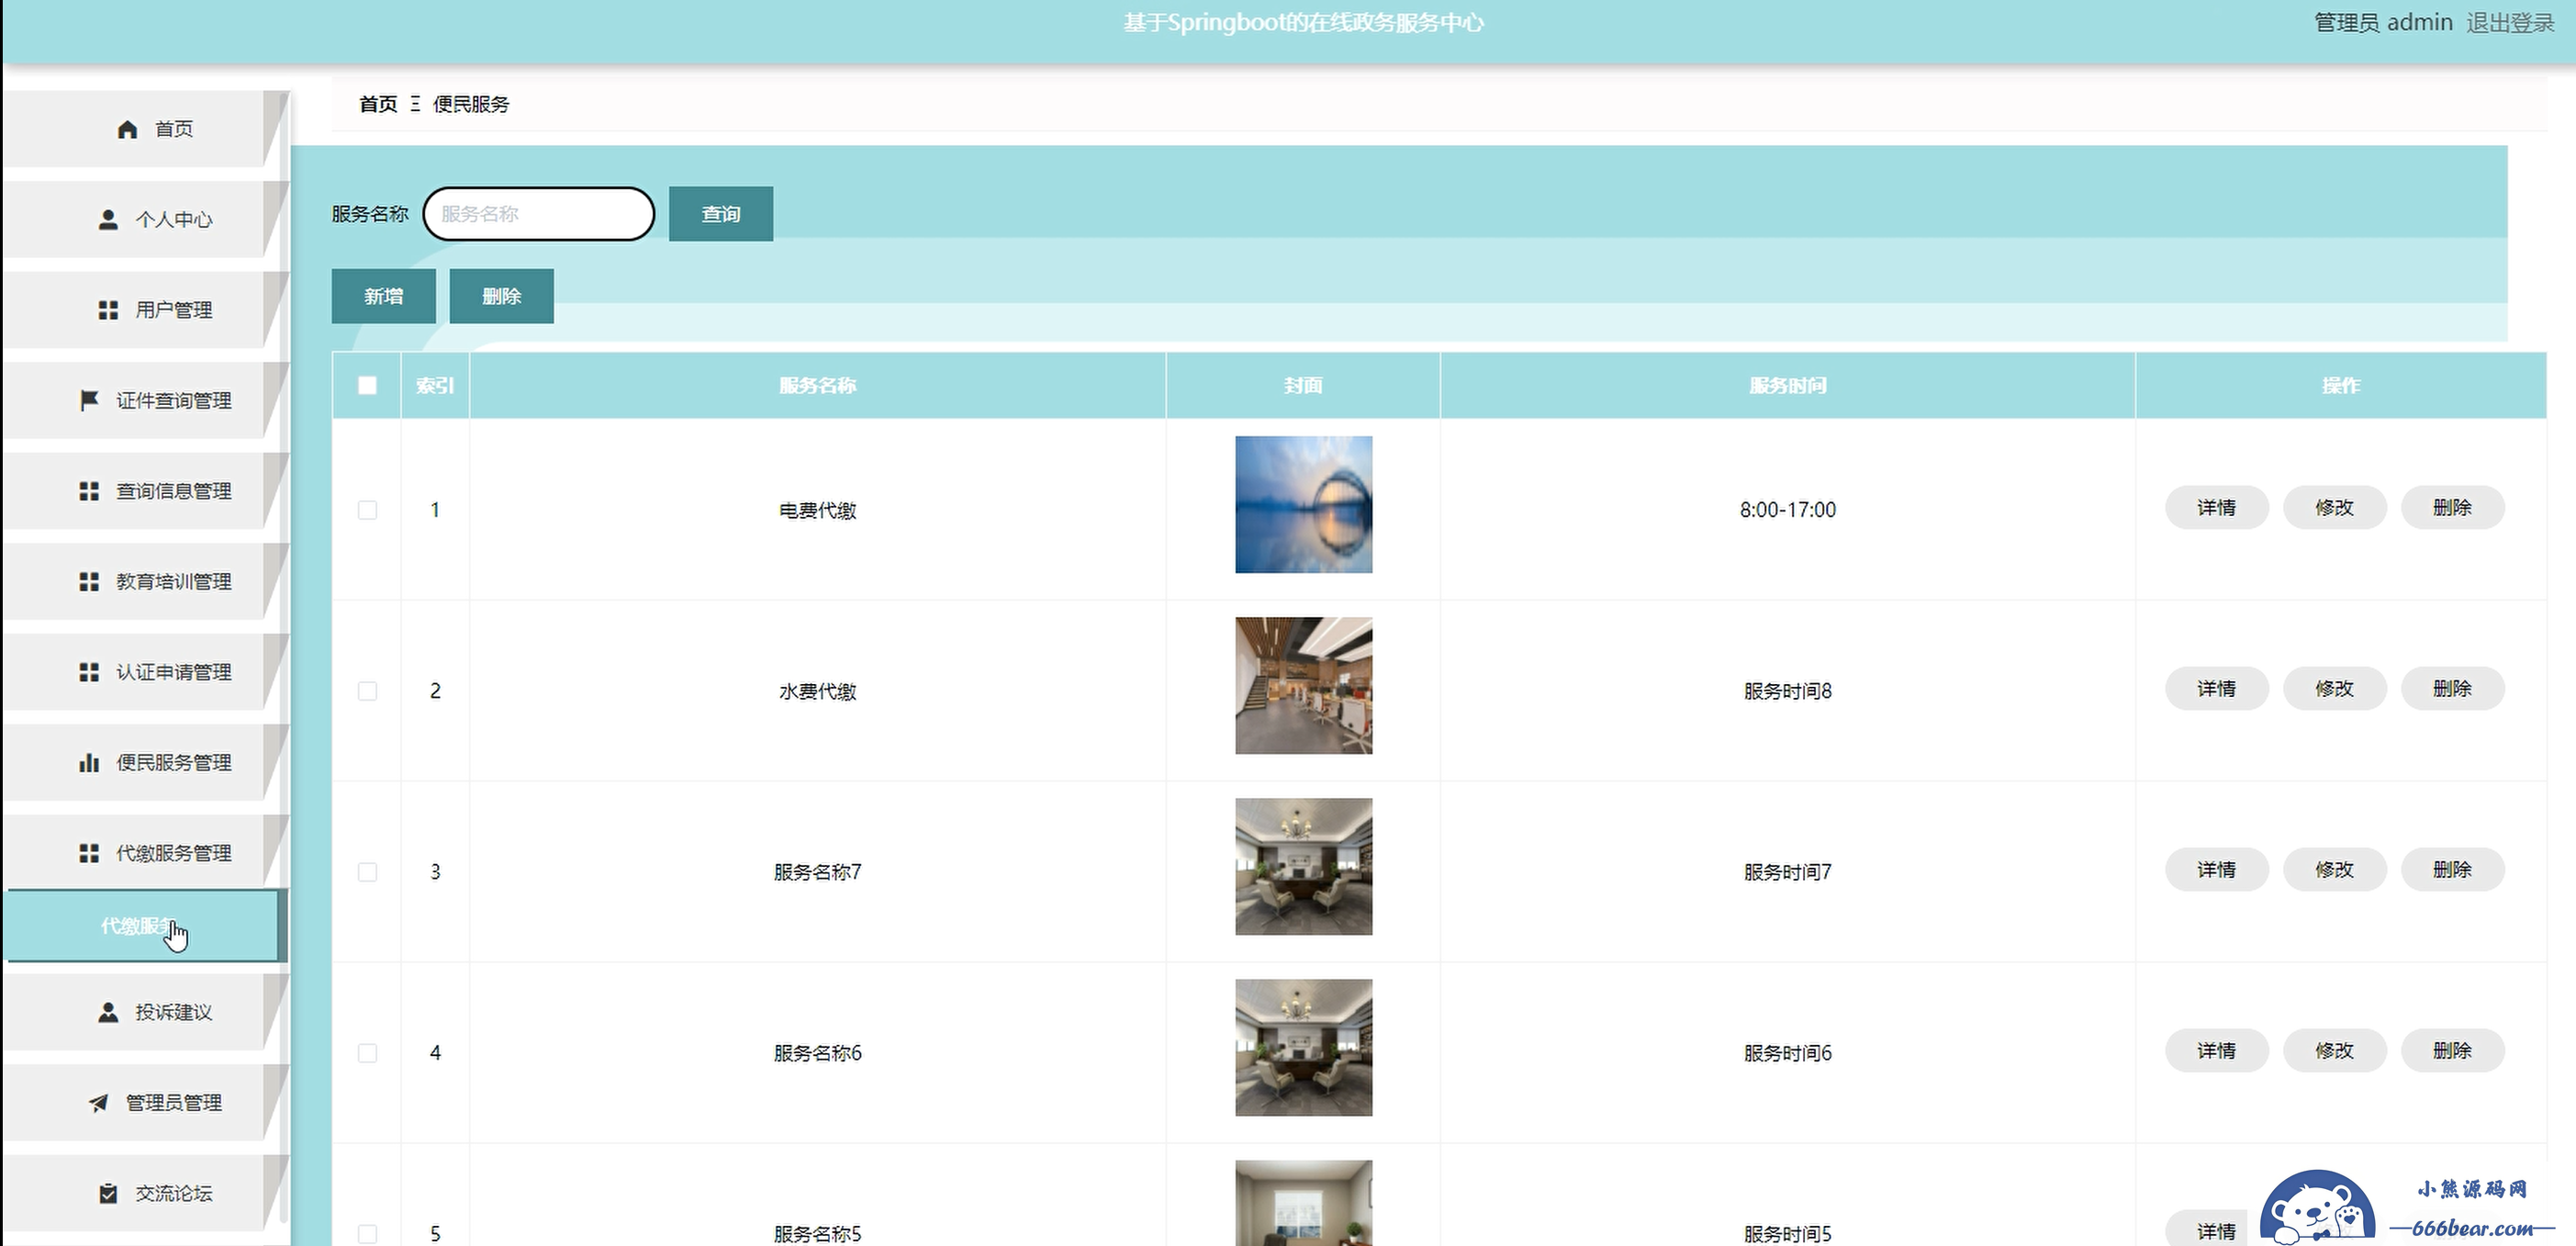Click the paper plane icon beside 管理员管理
Viewport: 2576px width, 1246px height.
pyautogui.click(x=98, y=1103)
